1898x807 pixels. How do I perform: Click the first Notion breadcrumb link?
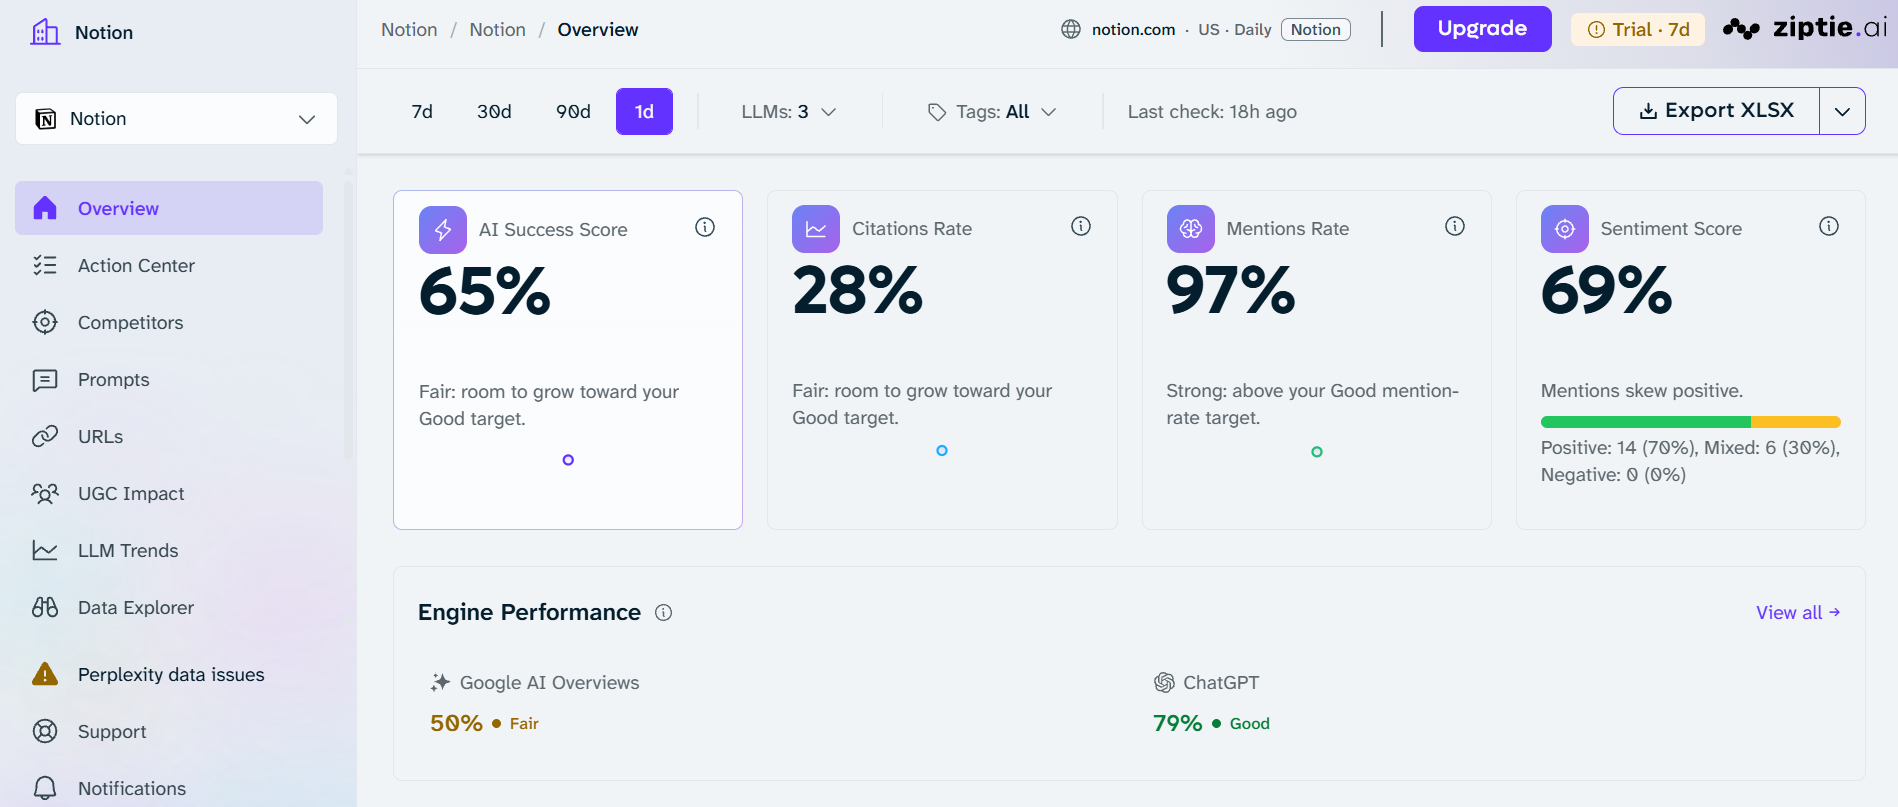pos(409,29)
